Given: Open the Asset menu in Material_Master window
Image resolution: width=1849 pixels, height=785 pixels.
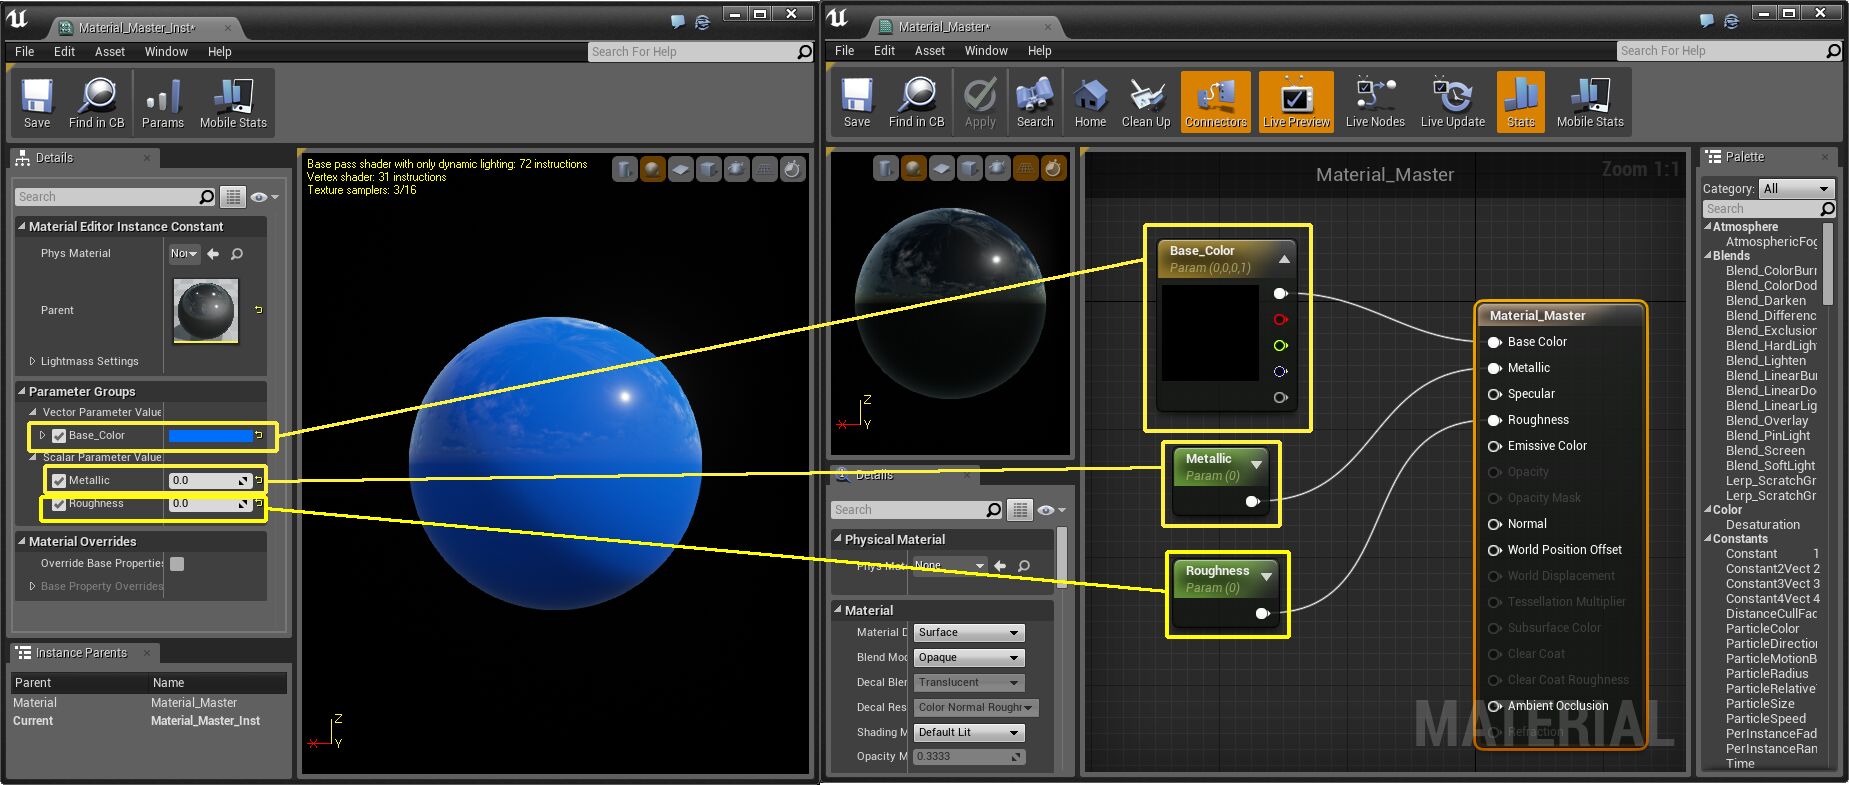Looking at the screenshot, I should (x=929, y=51).
